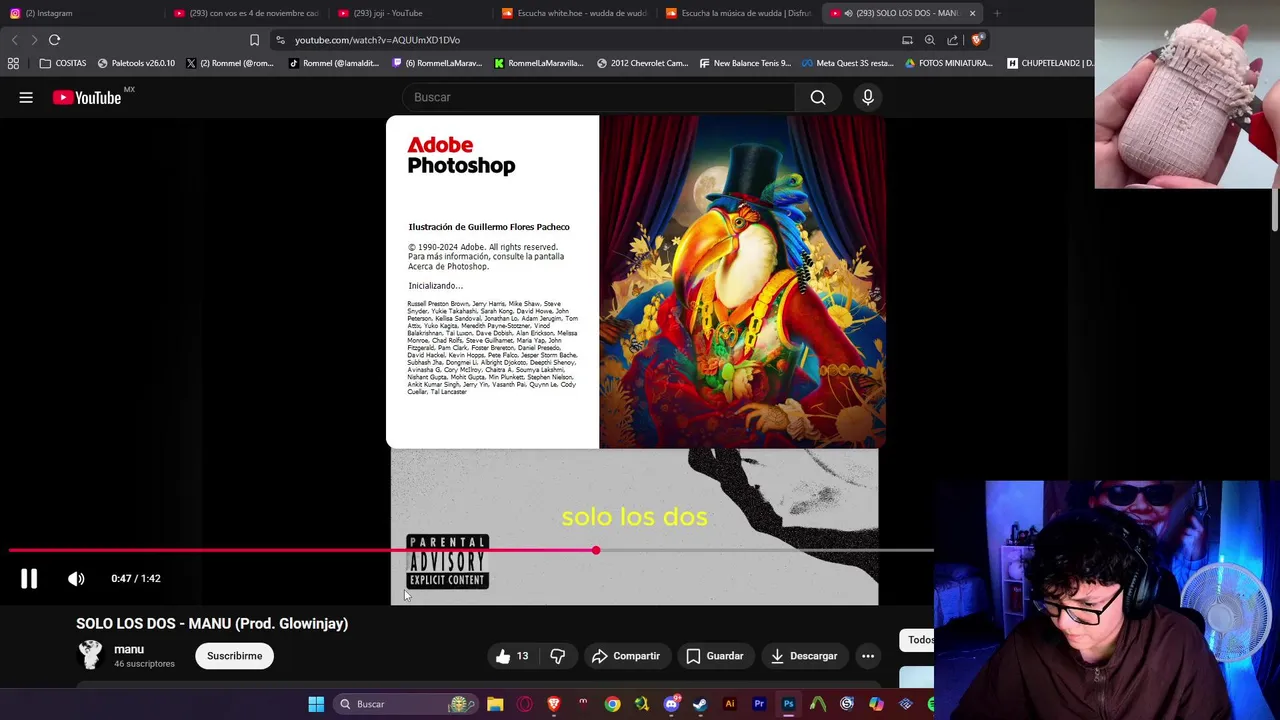Click the YouTube search magnifier button
This screenshot has width=1280, height=720.
818,97
